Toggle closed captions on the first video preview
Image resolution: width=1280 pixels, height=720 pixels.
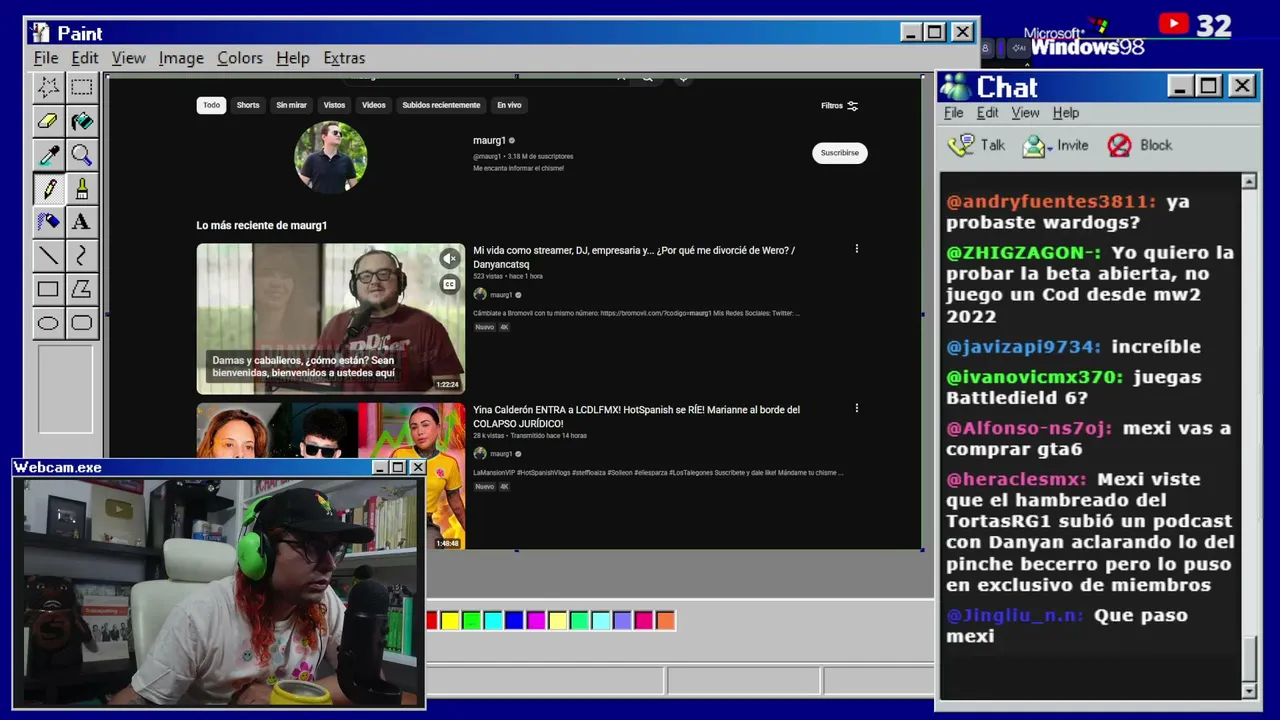click(x=450, y=284)
